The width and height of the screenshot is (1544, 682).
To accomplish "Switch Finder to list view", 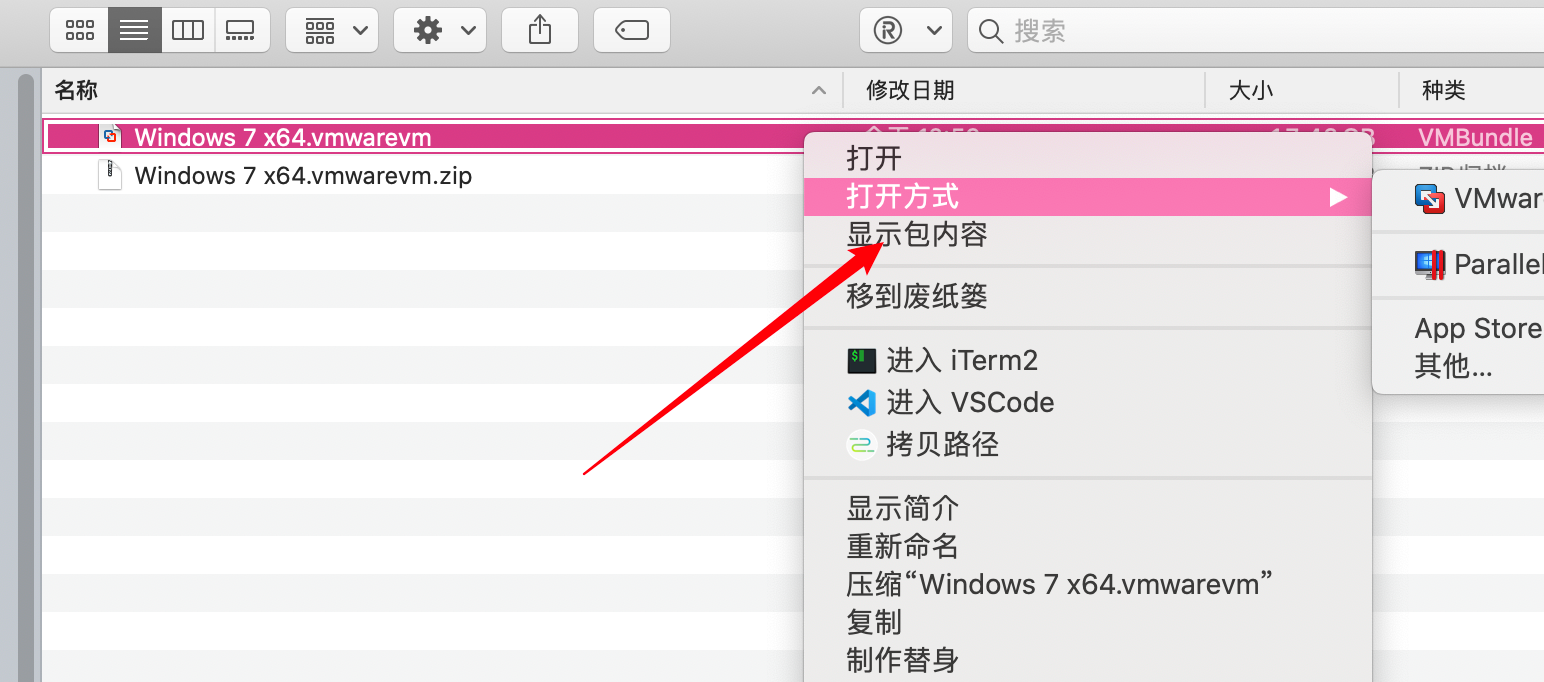I will 134,30.
